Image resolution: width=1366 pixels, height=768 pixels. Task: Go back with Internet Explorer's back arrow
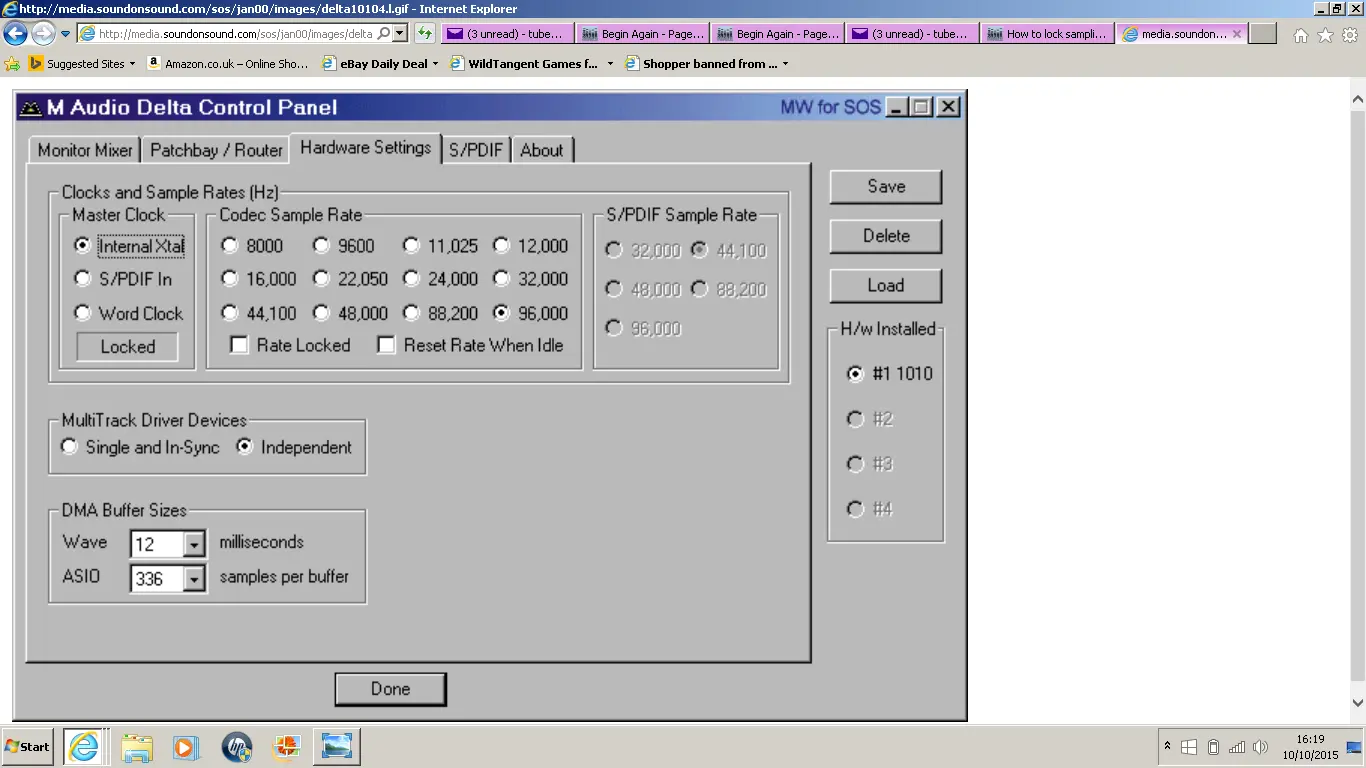coord(15,33)
